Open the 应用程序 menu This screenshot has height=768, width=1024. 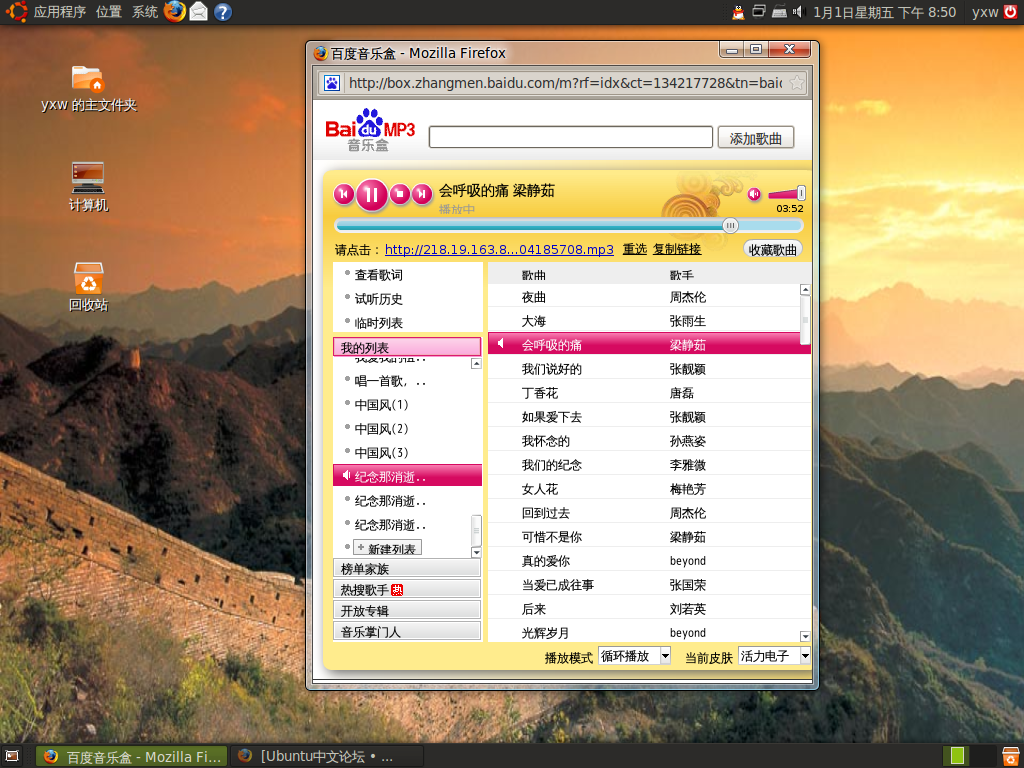point(59,12)
